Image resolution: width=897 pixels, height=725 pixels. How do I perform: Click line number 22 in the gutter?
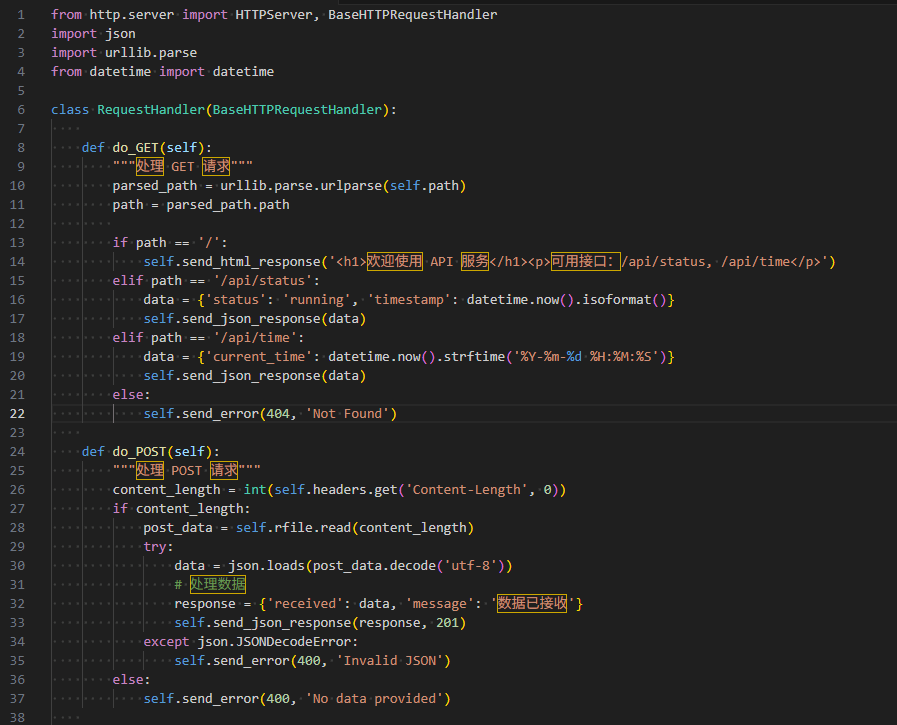(17, 414)
